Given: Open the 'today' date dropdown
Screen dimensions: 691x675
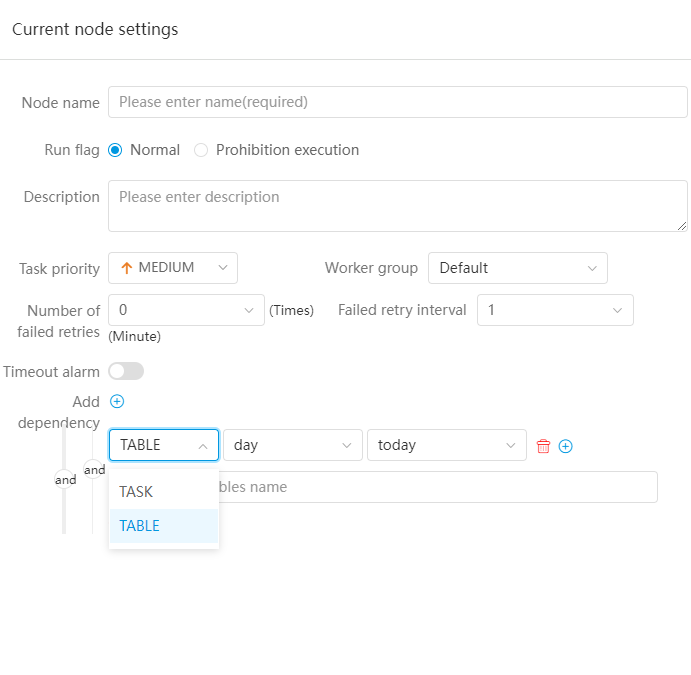Looking at the screenshot, I should point(446,445).
